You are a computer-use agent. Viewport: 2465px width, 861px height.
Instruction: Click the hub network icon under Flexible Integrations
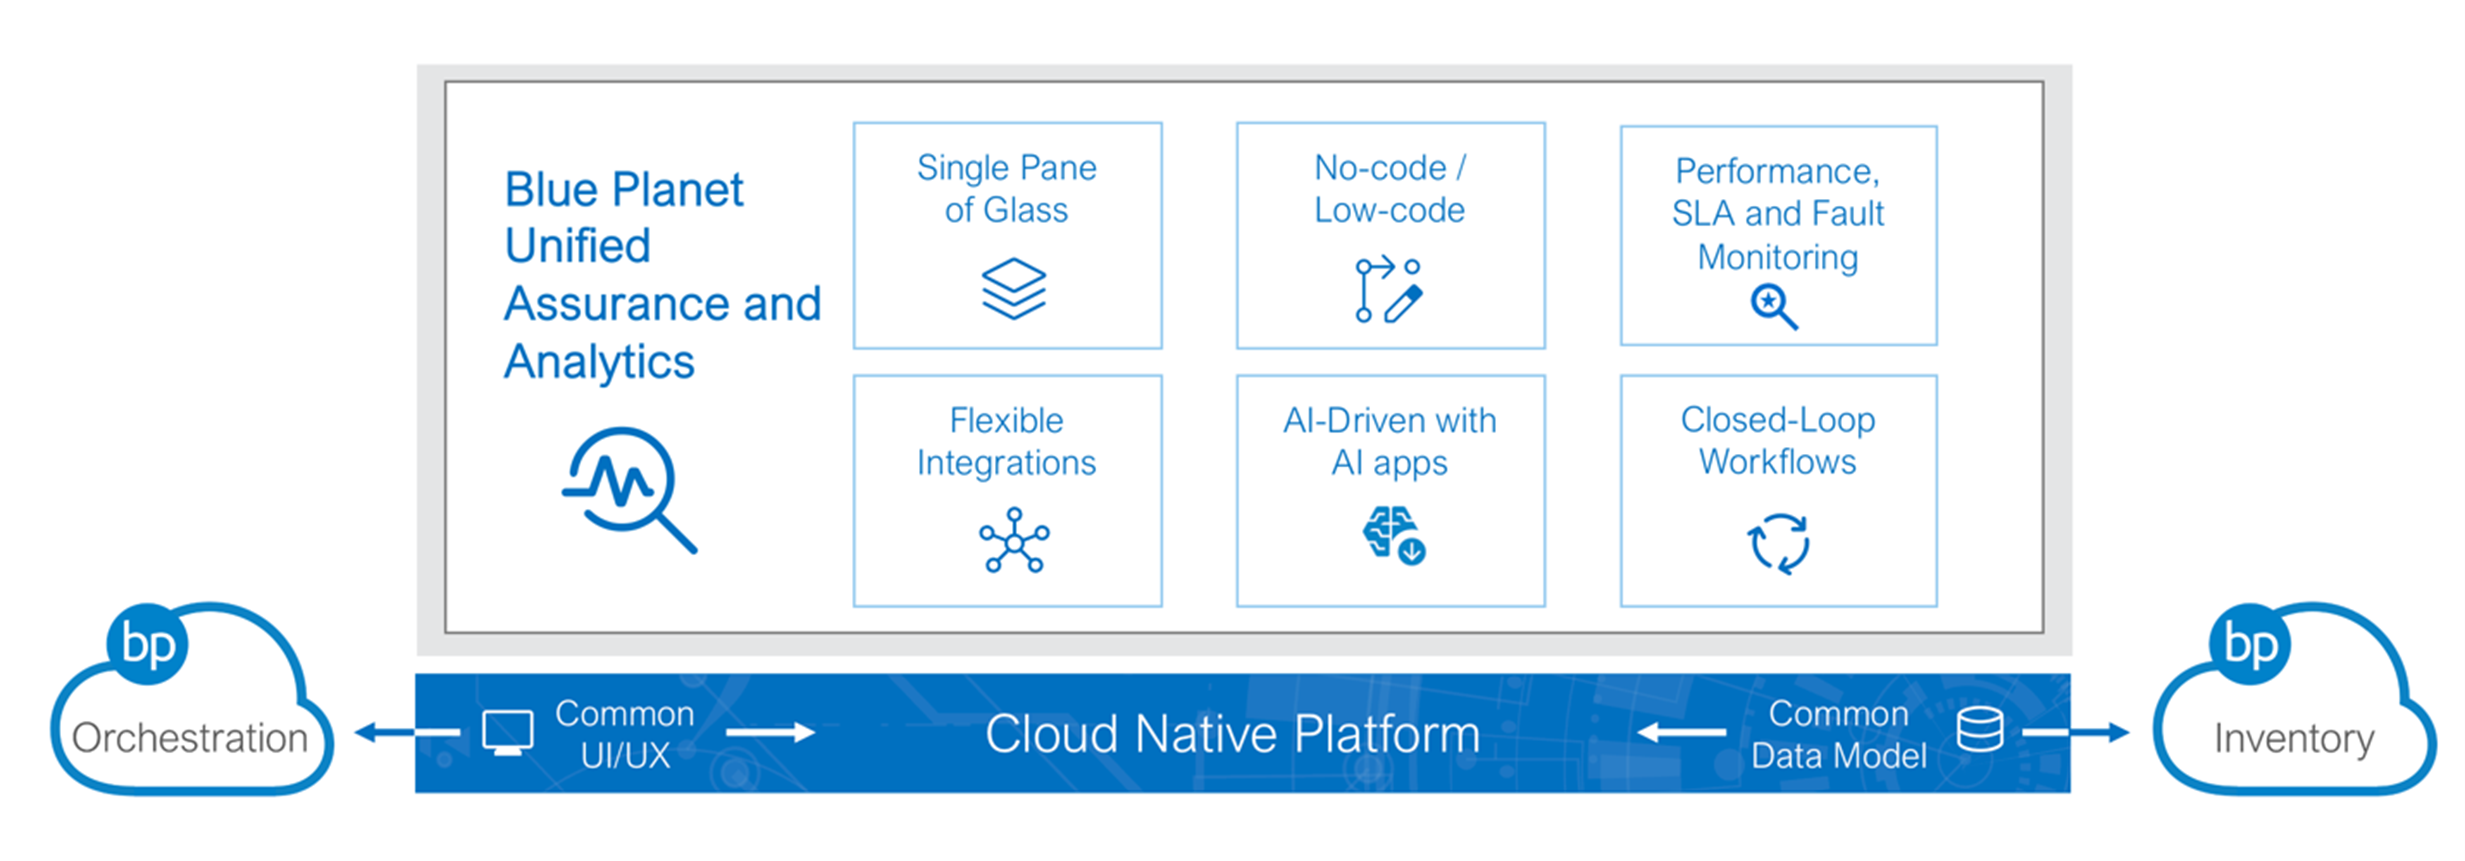click(1014, 540)
